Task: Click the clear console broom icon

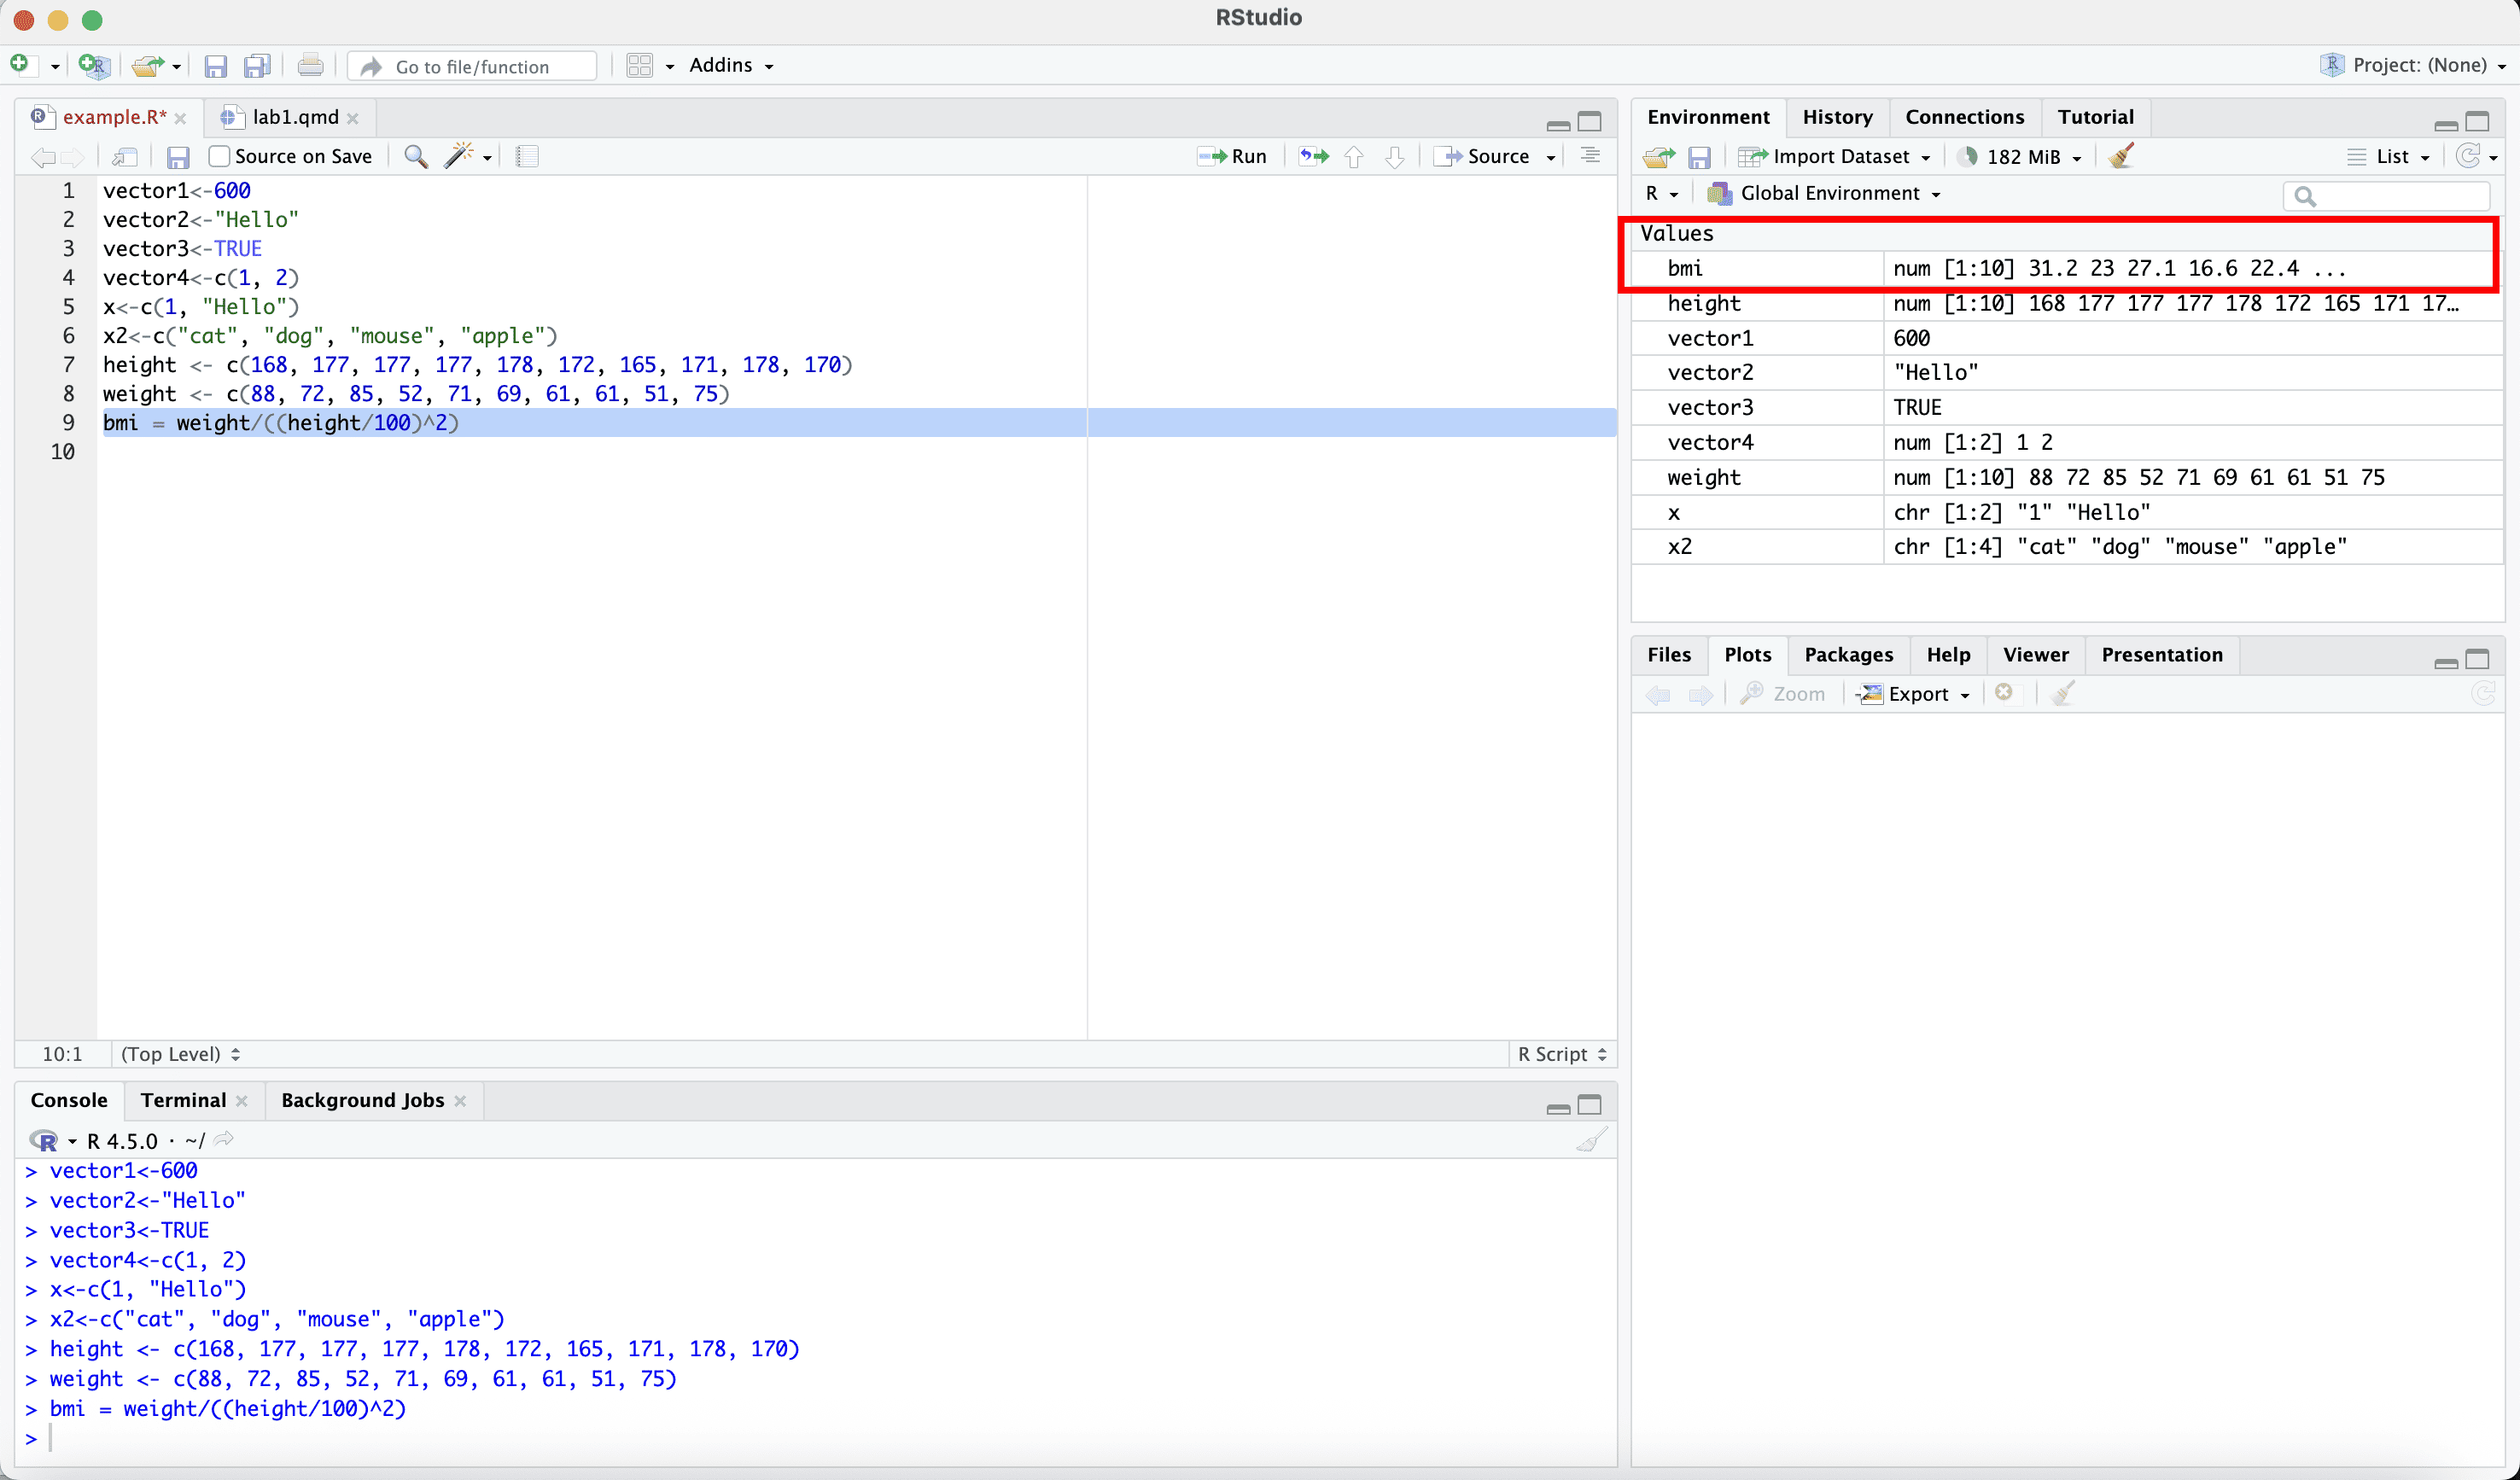Action: [x=1590, y=1140]
